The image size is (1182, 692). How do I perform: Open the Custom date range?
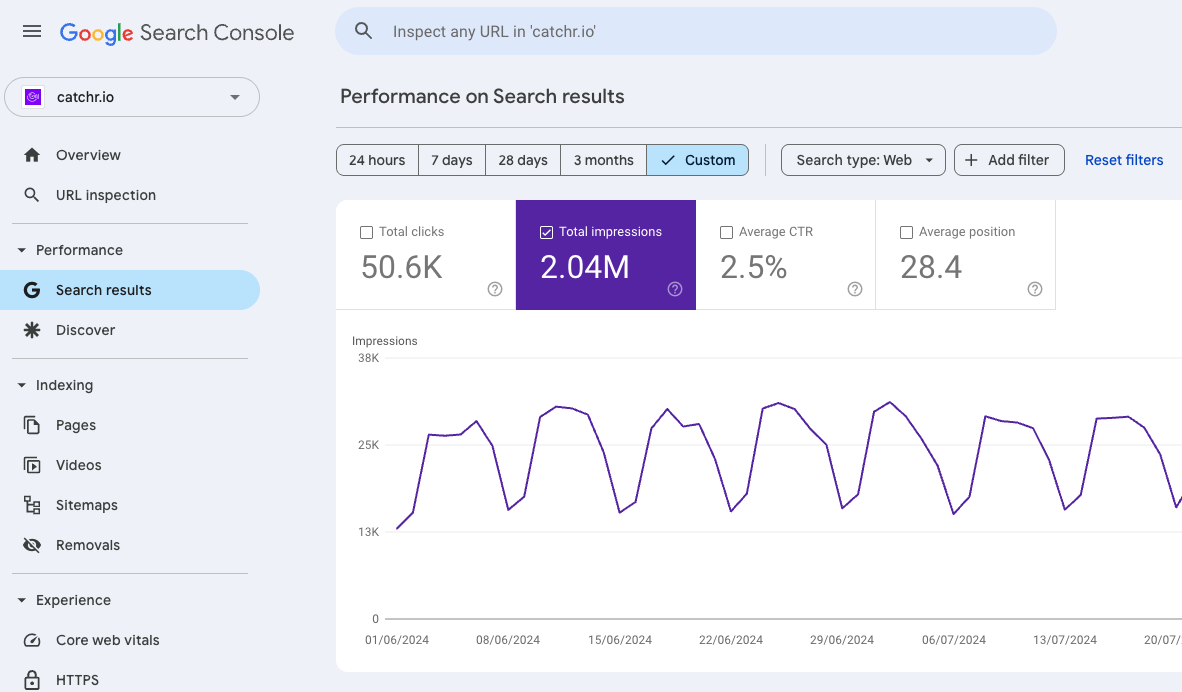click(697, 160)
